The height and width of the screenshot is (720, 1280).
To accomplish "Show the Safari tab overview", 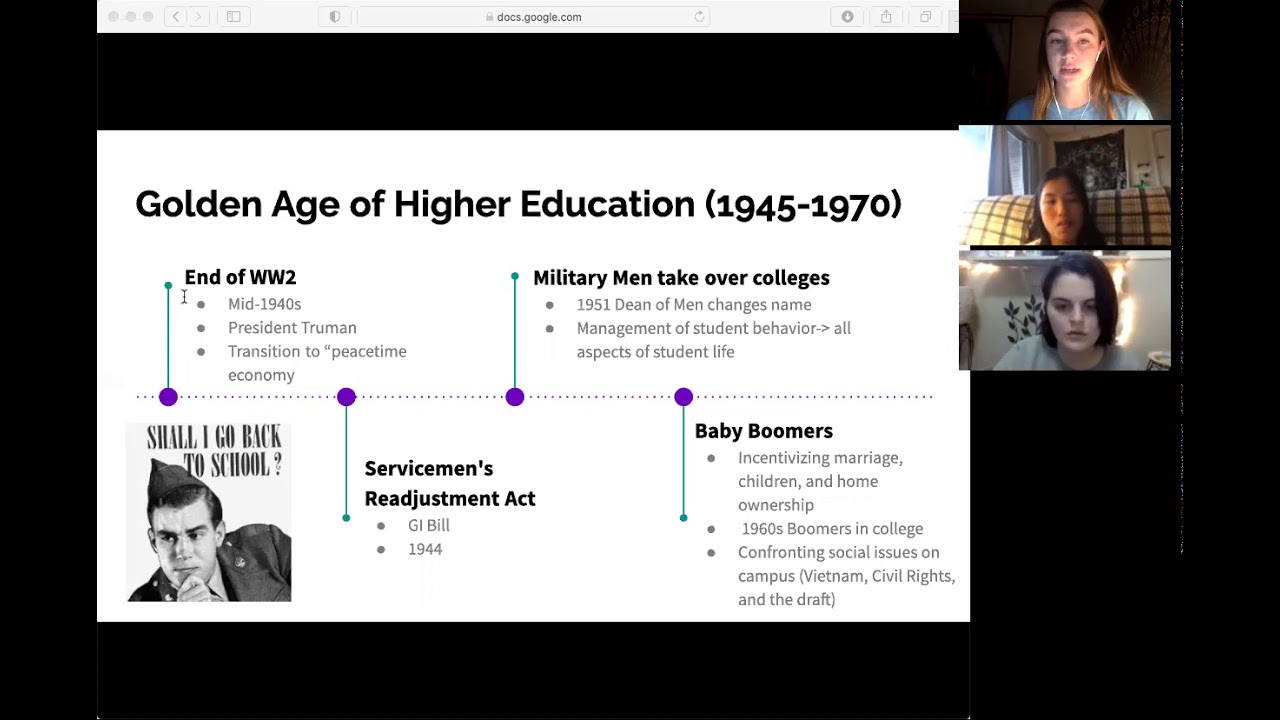I will (x=925, y=16).
